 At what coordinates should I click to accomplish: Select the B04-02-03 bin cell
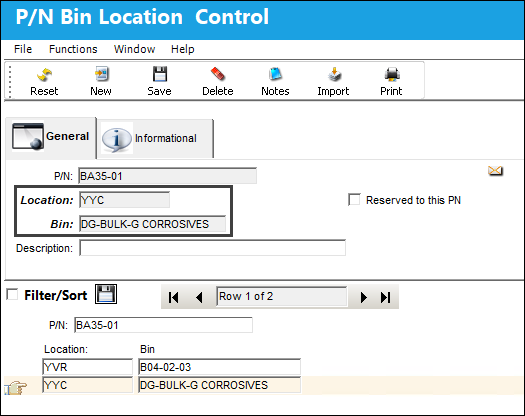click(219, 367)
